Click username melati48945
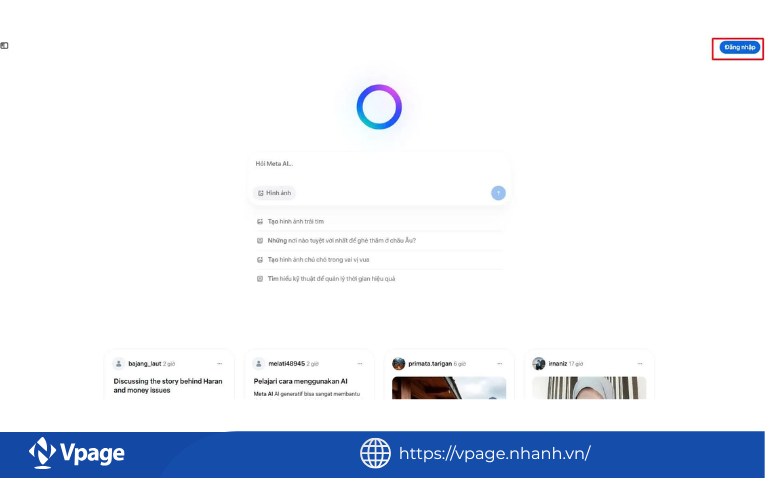 (286, 364)
